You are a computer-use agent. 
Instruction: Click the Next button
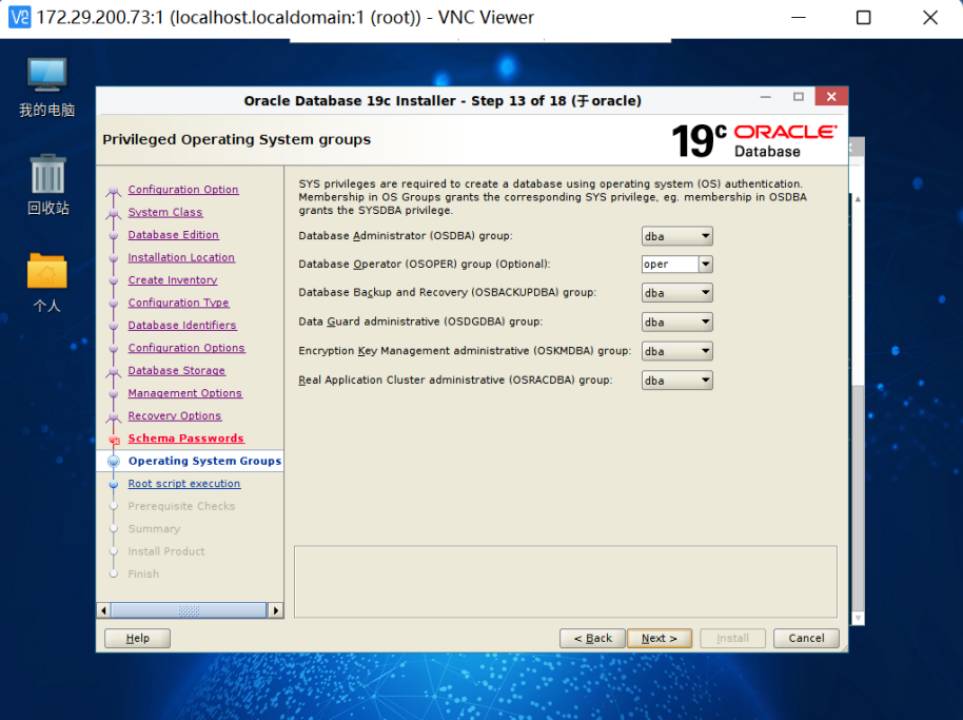coord(659,638)
